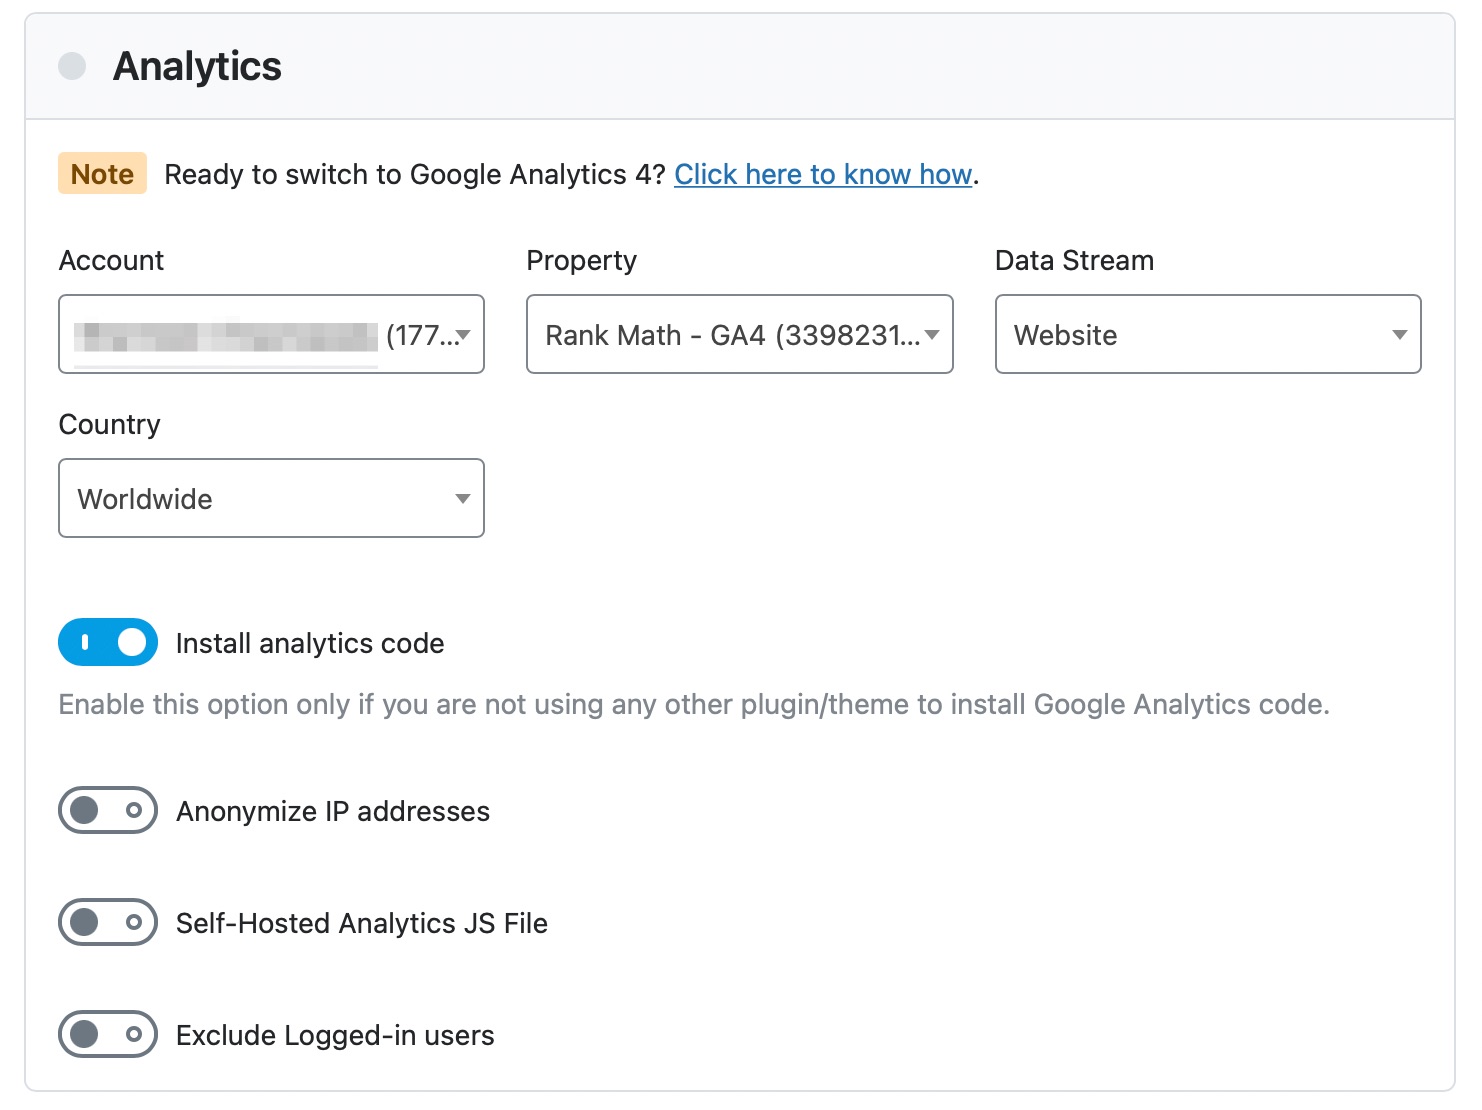Open the Property dropdown showing Rank Math - GA4
1482x1110 pixels.
[739, 335]
